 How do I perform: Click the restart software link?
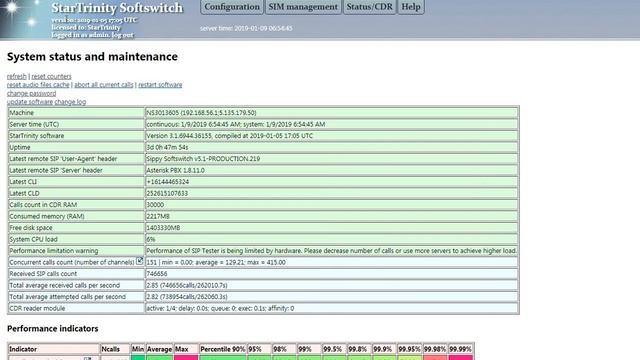pos(160,85)
